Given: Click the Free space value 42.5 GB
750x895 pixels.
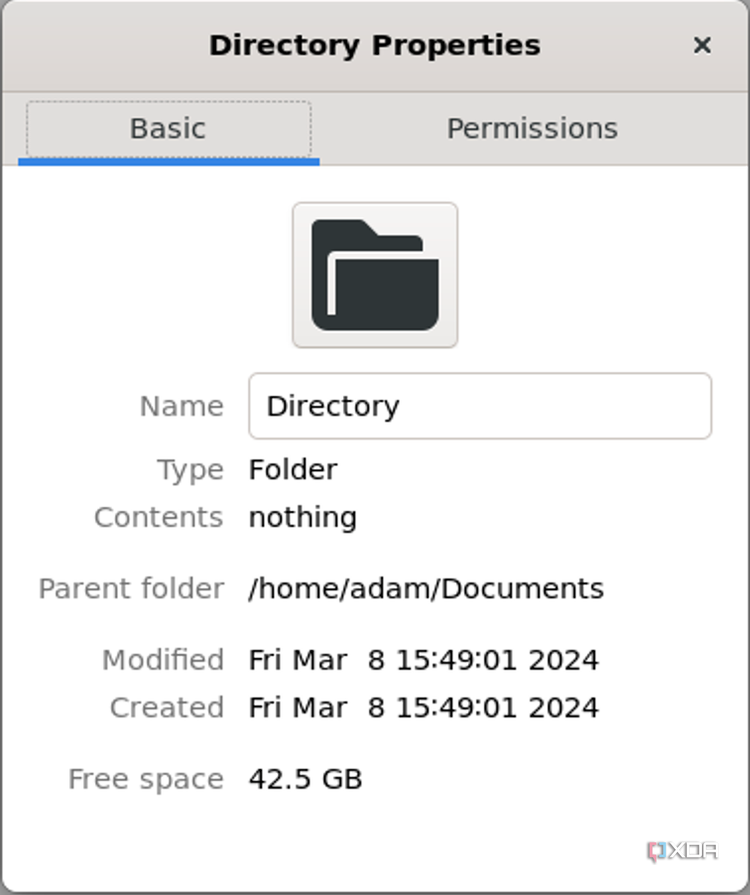Looking at the screenshot, I should click(303, 778).
